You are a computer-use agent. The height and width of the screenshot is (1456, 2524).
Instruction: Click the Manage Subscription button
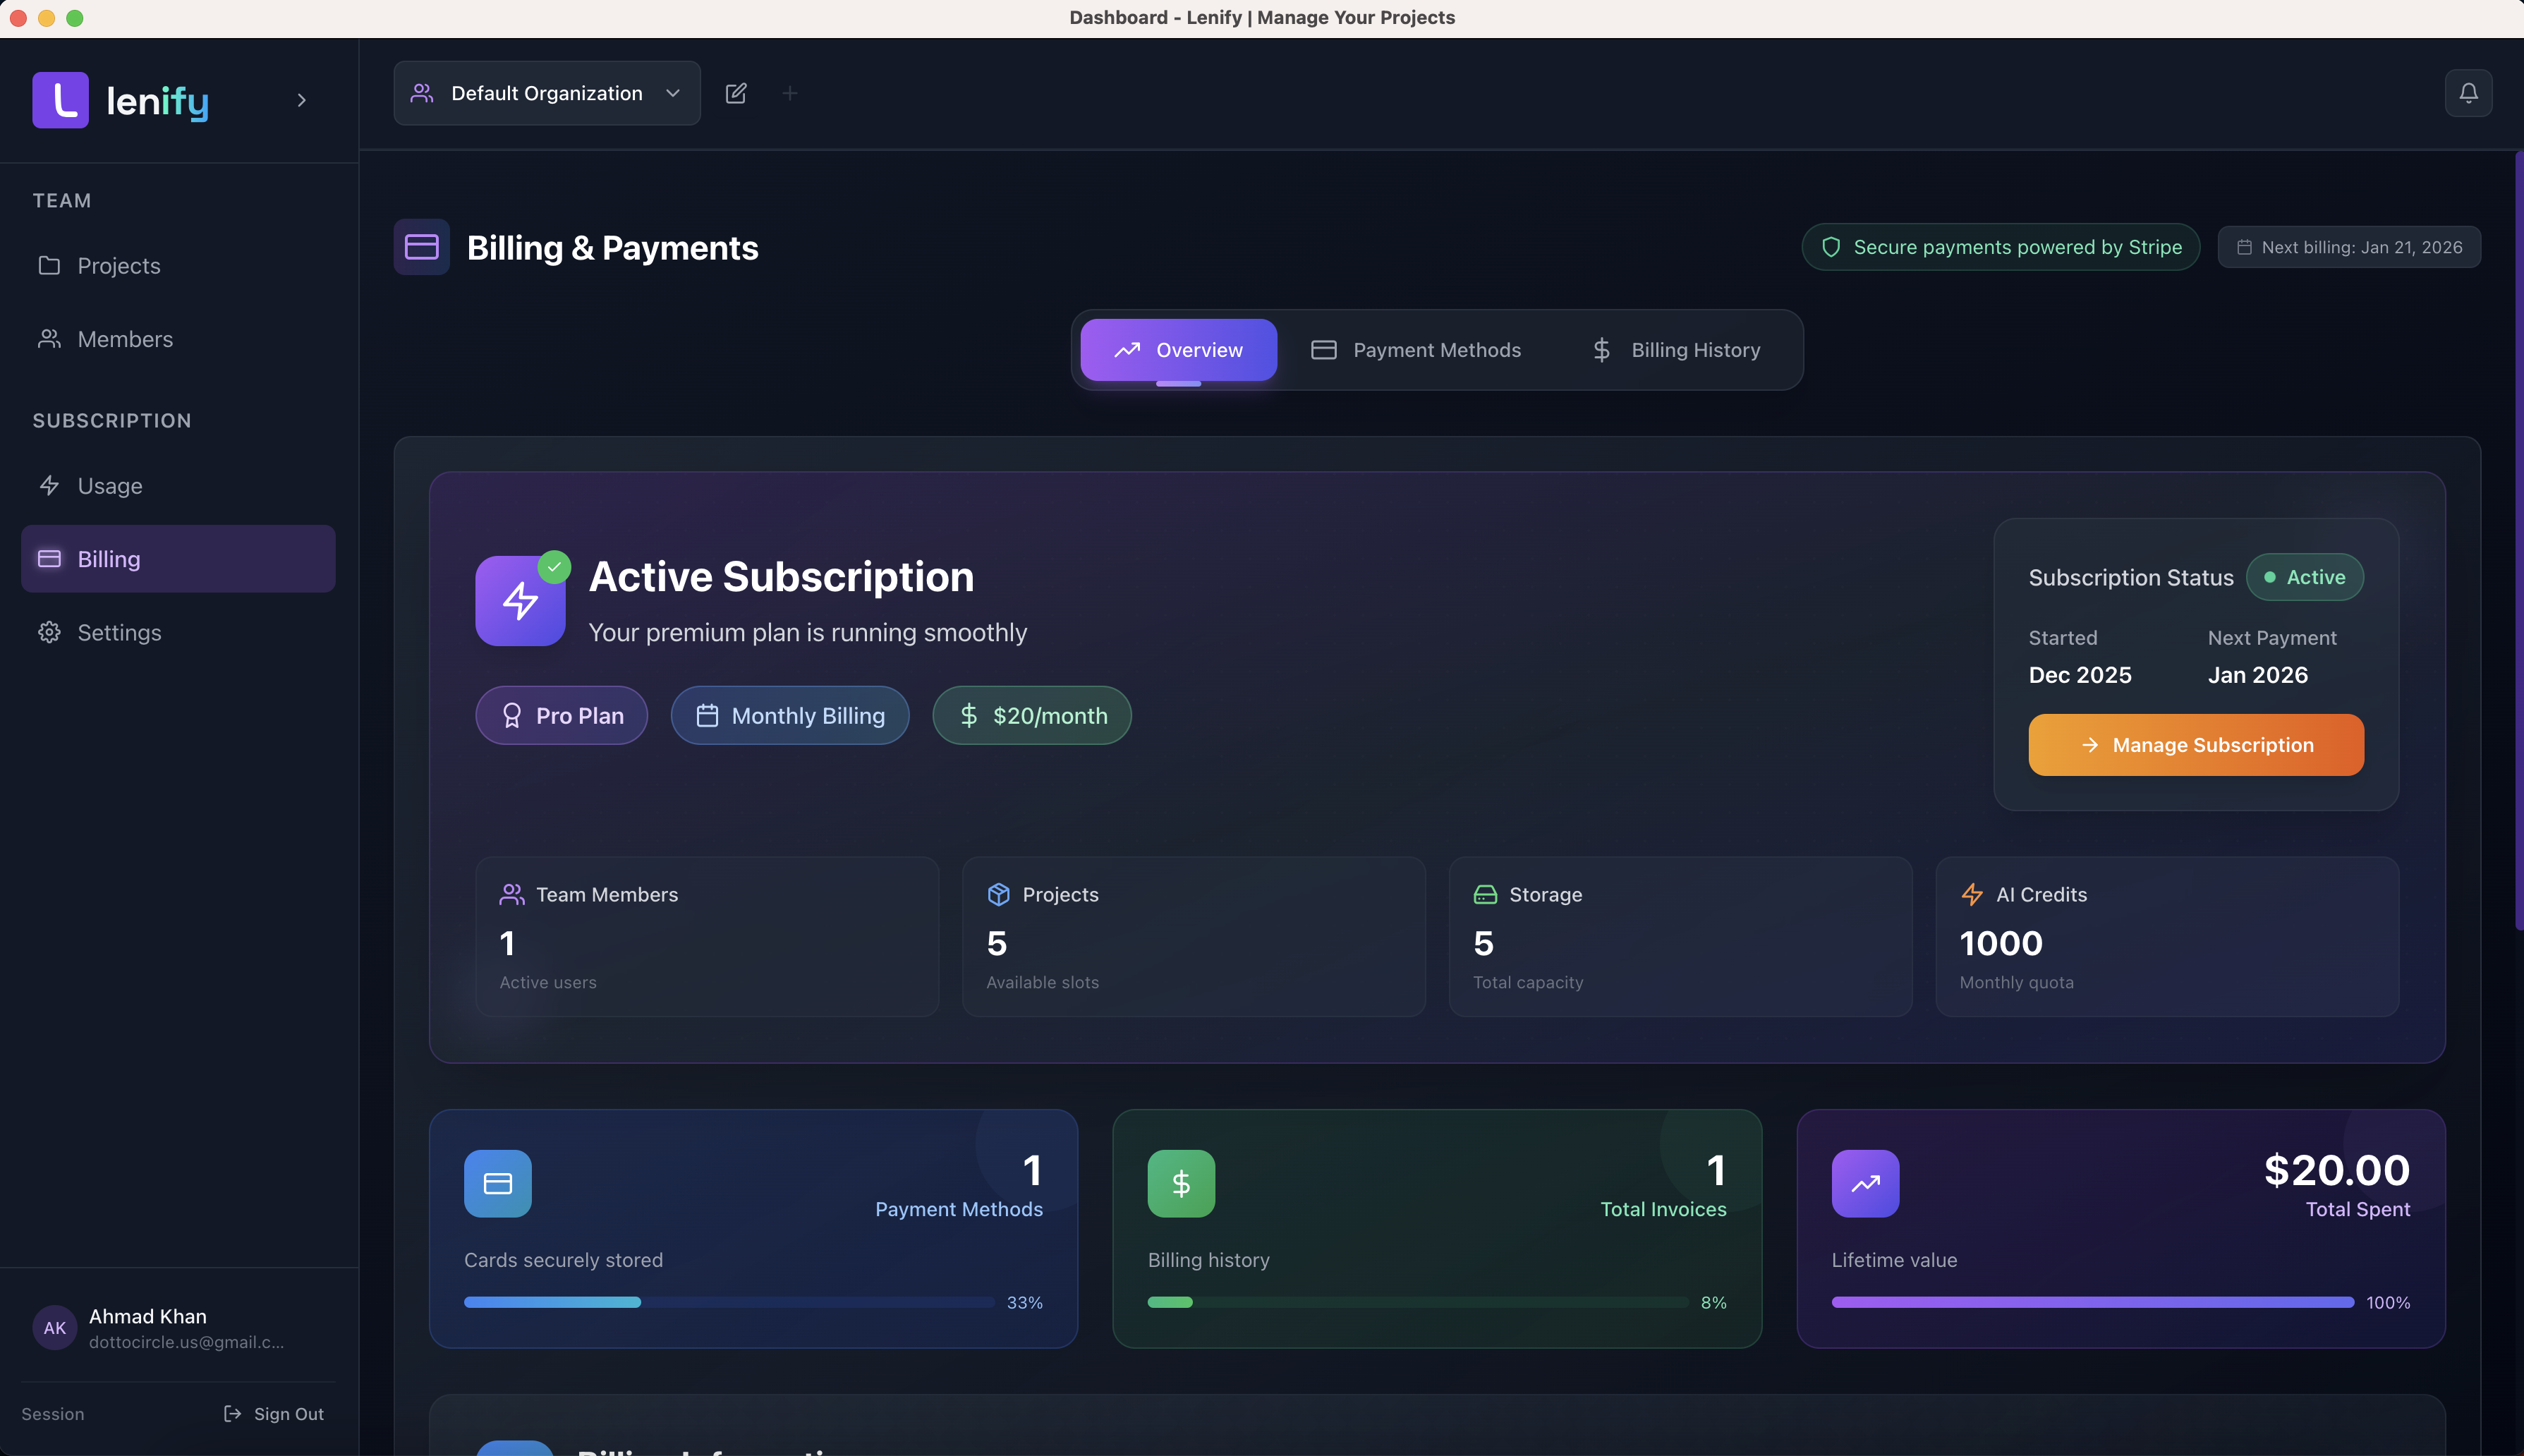(2195, 744)
